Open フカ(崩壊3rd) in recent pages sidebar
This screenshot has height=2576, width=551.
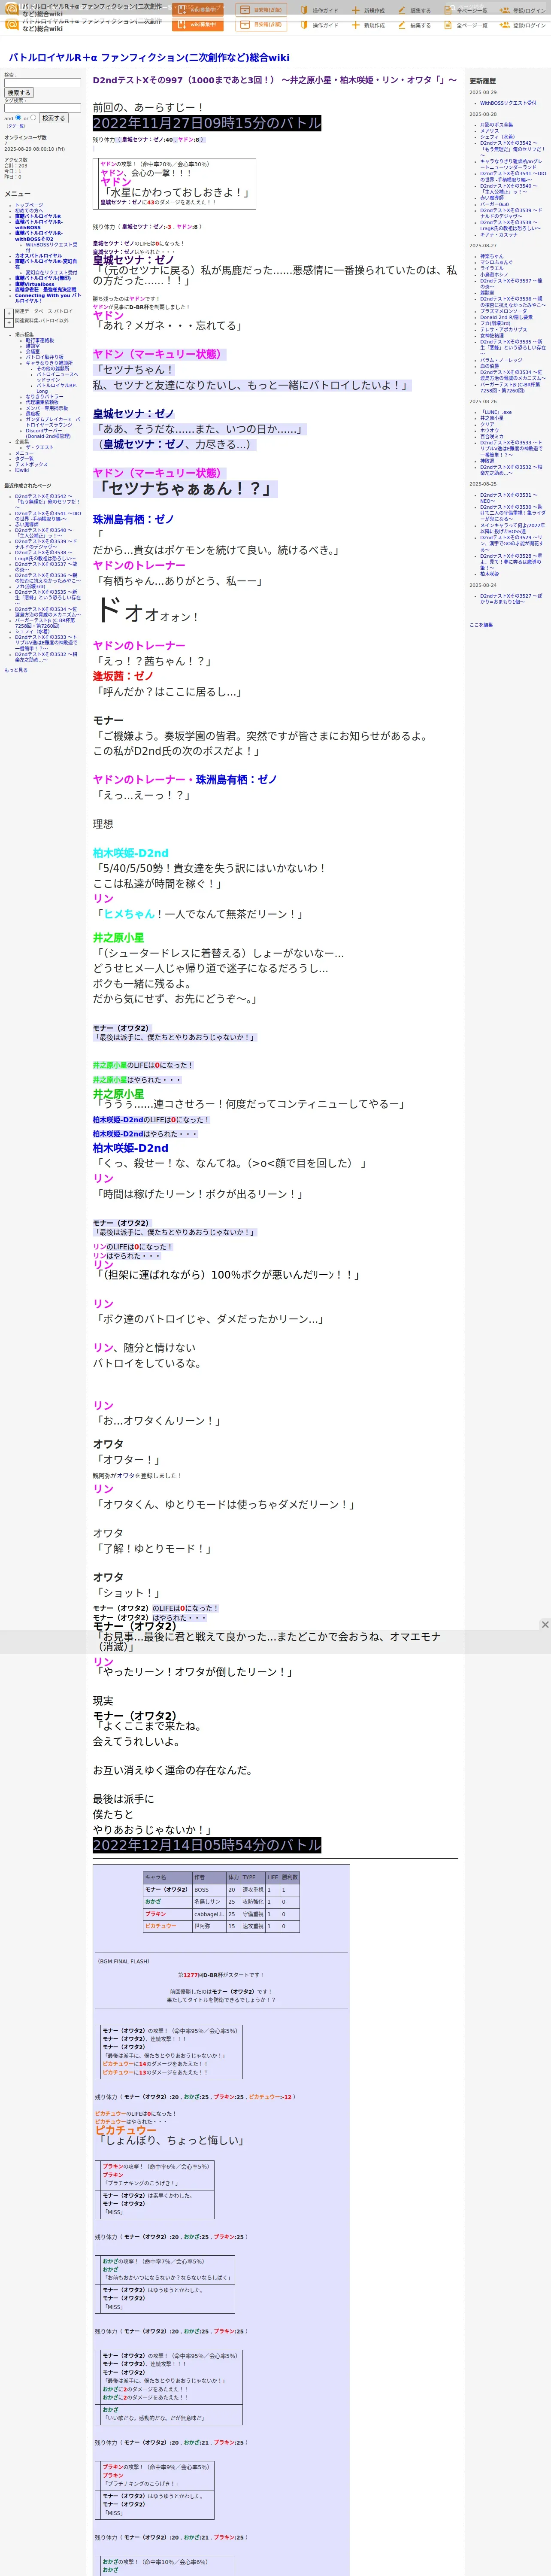point(30,586)
